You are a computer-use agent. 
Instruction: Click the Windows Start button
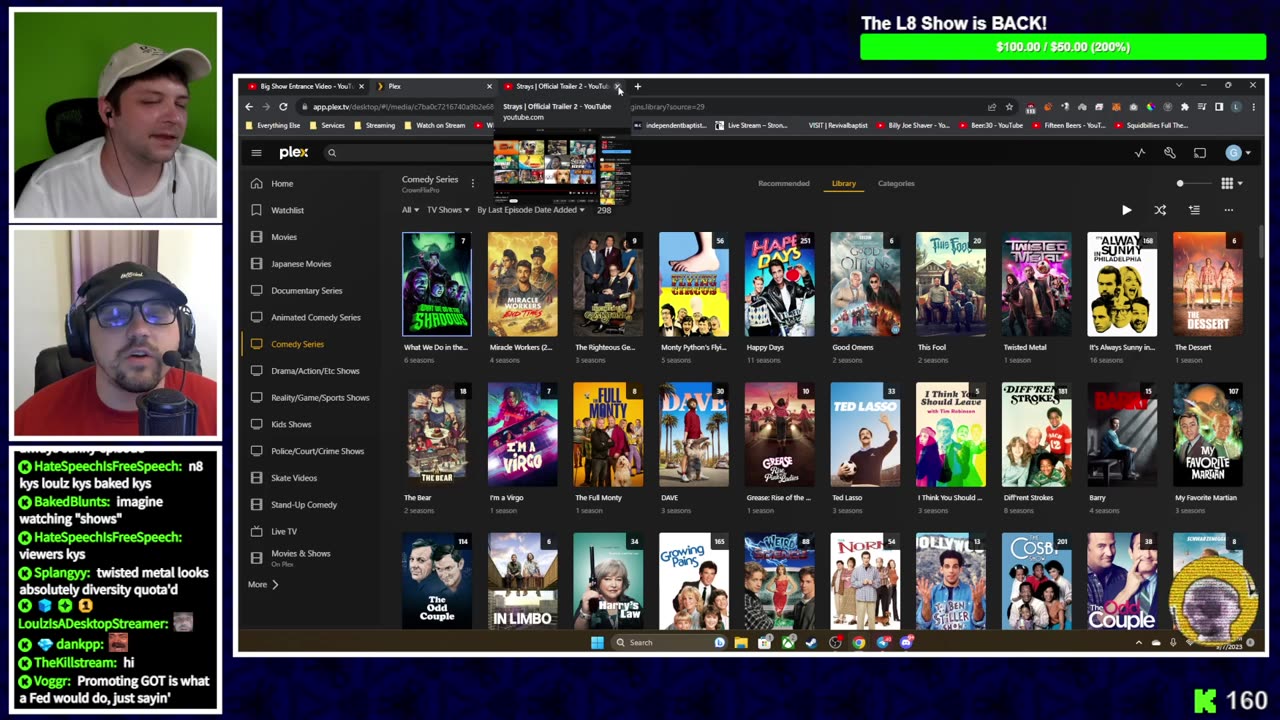tap(597, 642)
